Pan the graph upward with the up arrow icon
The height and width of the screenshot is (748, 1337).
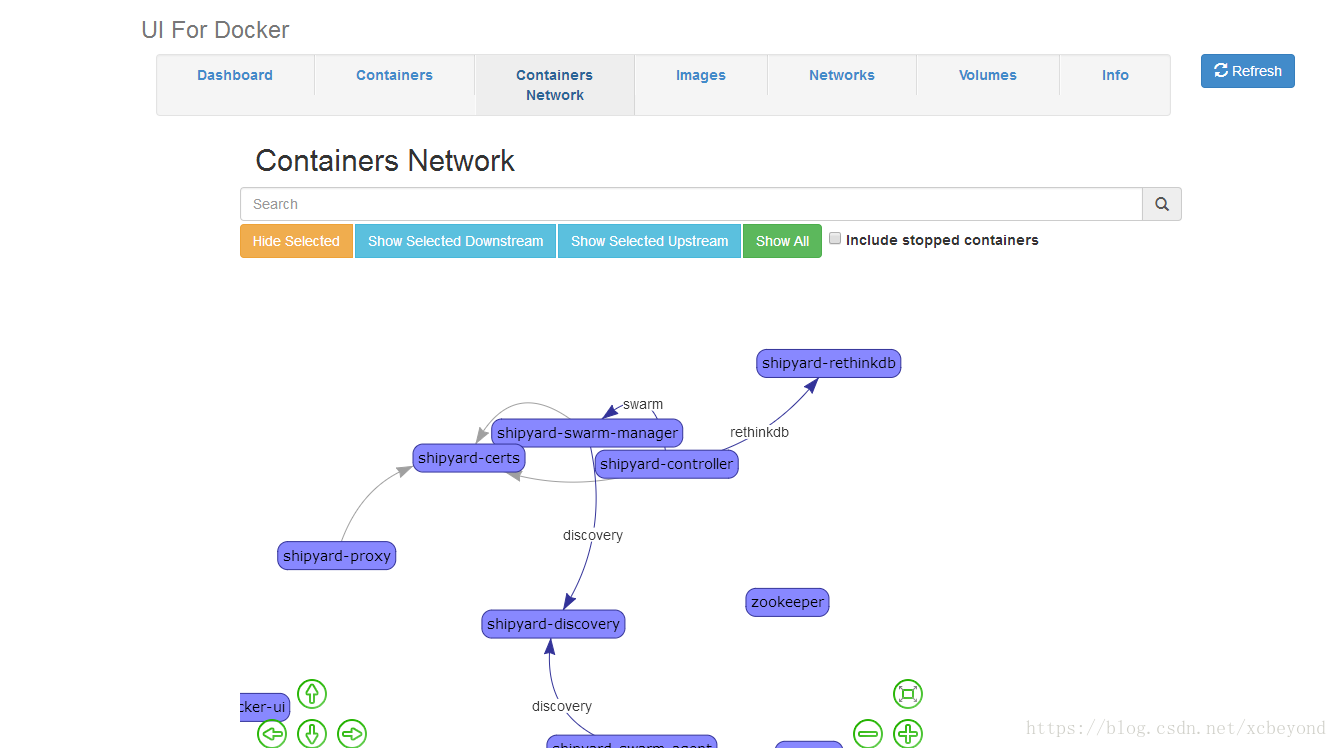point(311,693)
